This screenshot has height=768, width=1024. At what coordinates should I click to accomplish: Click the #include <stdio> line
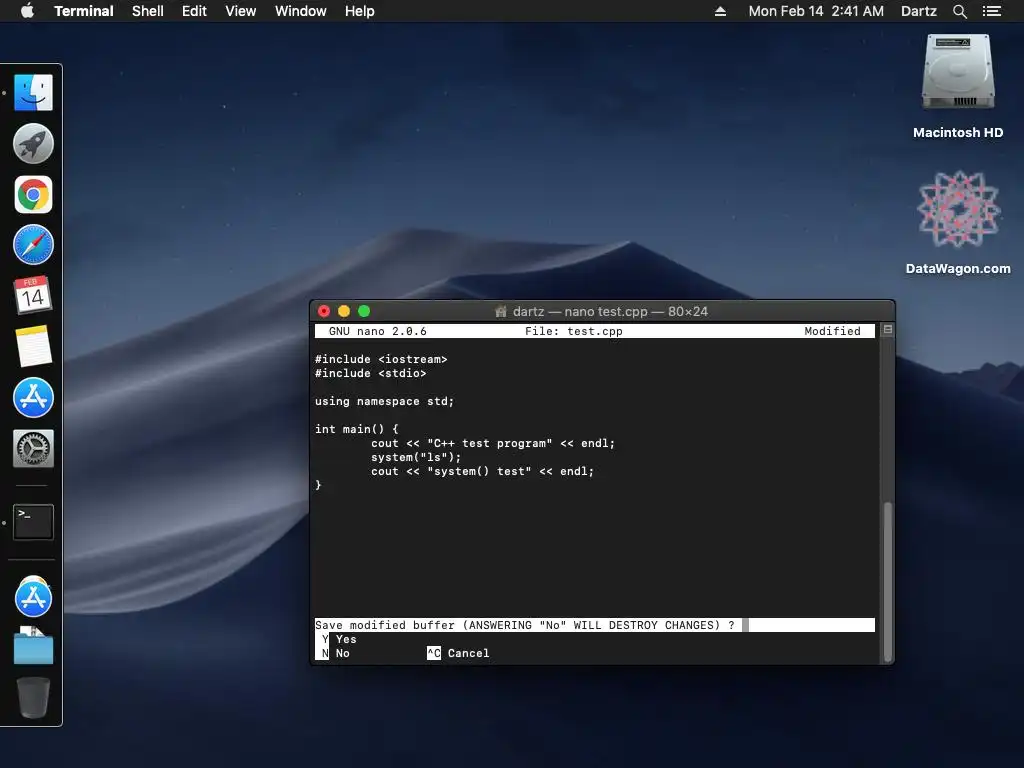370,373
